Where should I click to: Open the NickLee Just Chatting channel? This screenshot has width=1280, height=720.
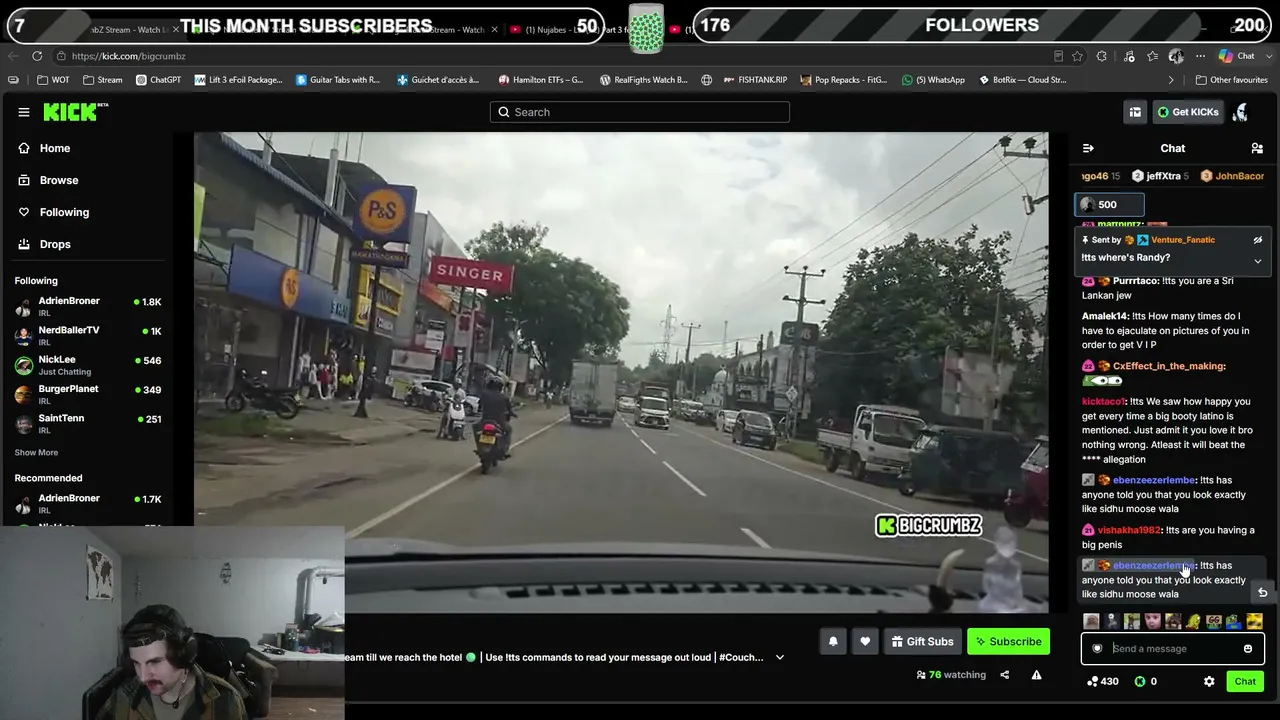(88, 365)
